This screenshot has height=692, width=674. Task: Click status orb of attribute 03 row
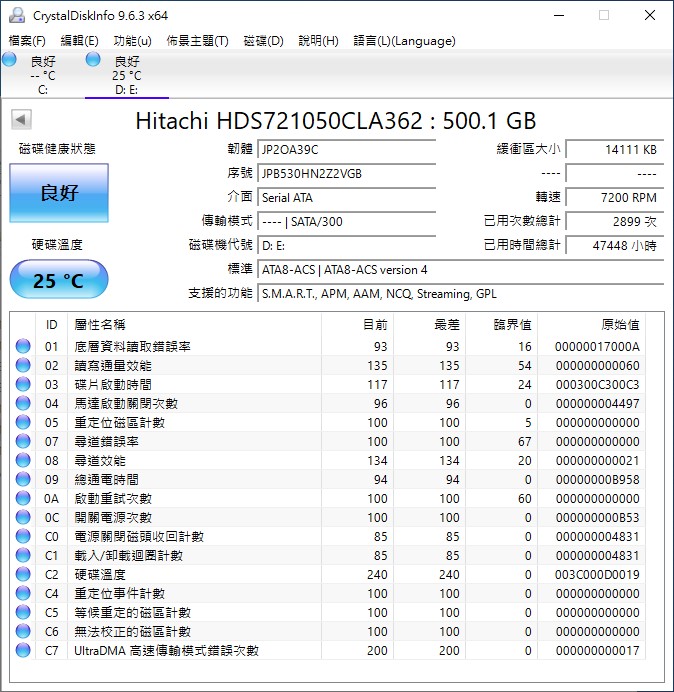(23, 384)
